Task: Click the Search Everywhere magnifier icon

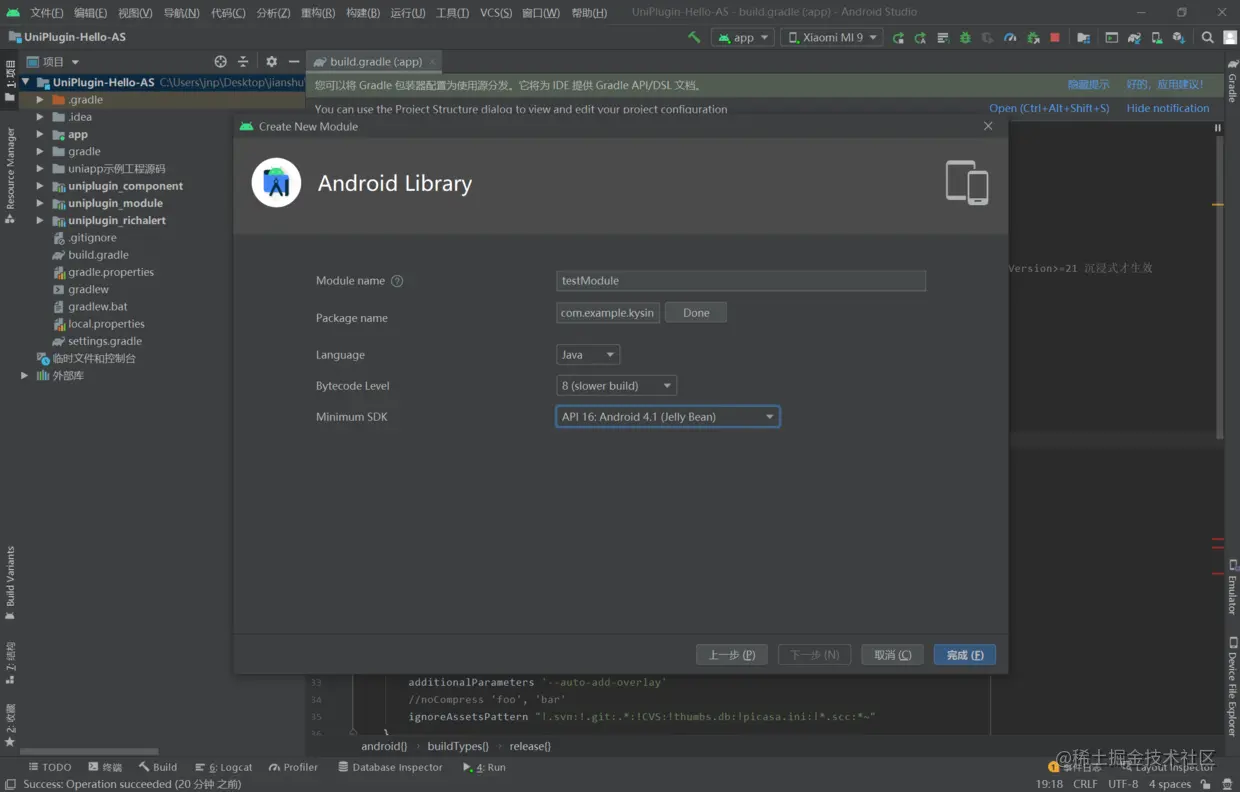Action: pyautogui.click(x=1207, y=37)
